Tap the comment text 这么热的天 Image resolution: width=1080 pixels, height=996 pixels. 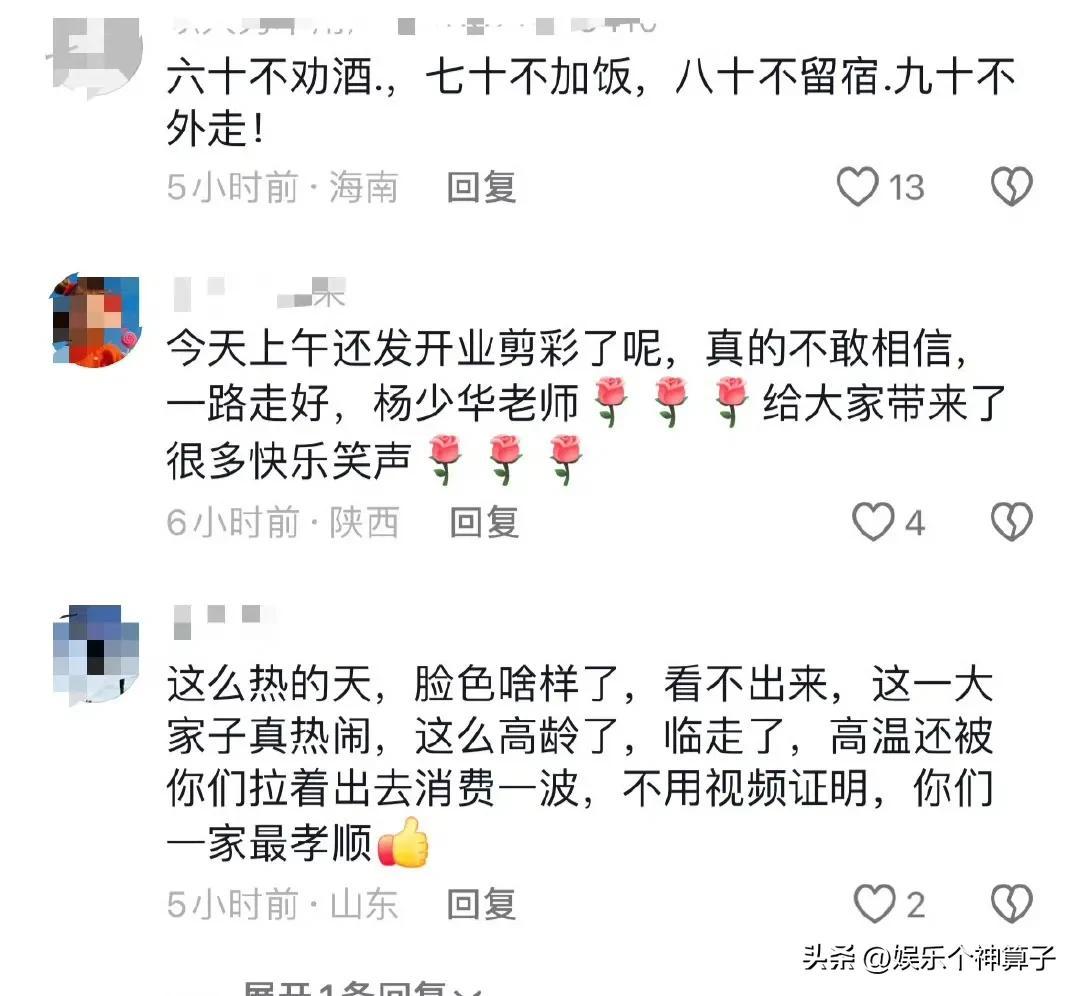pos(270,683)
